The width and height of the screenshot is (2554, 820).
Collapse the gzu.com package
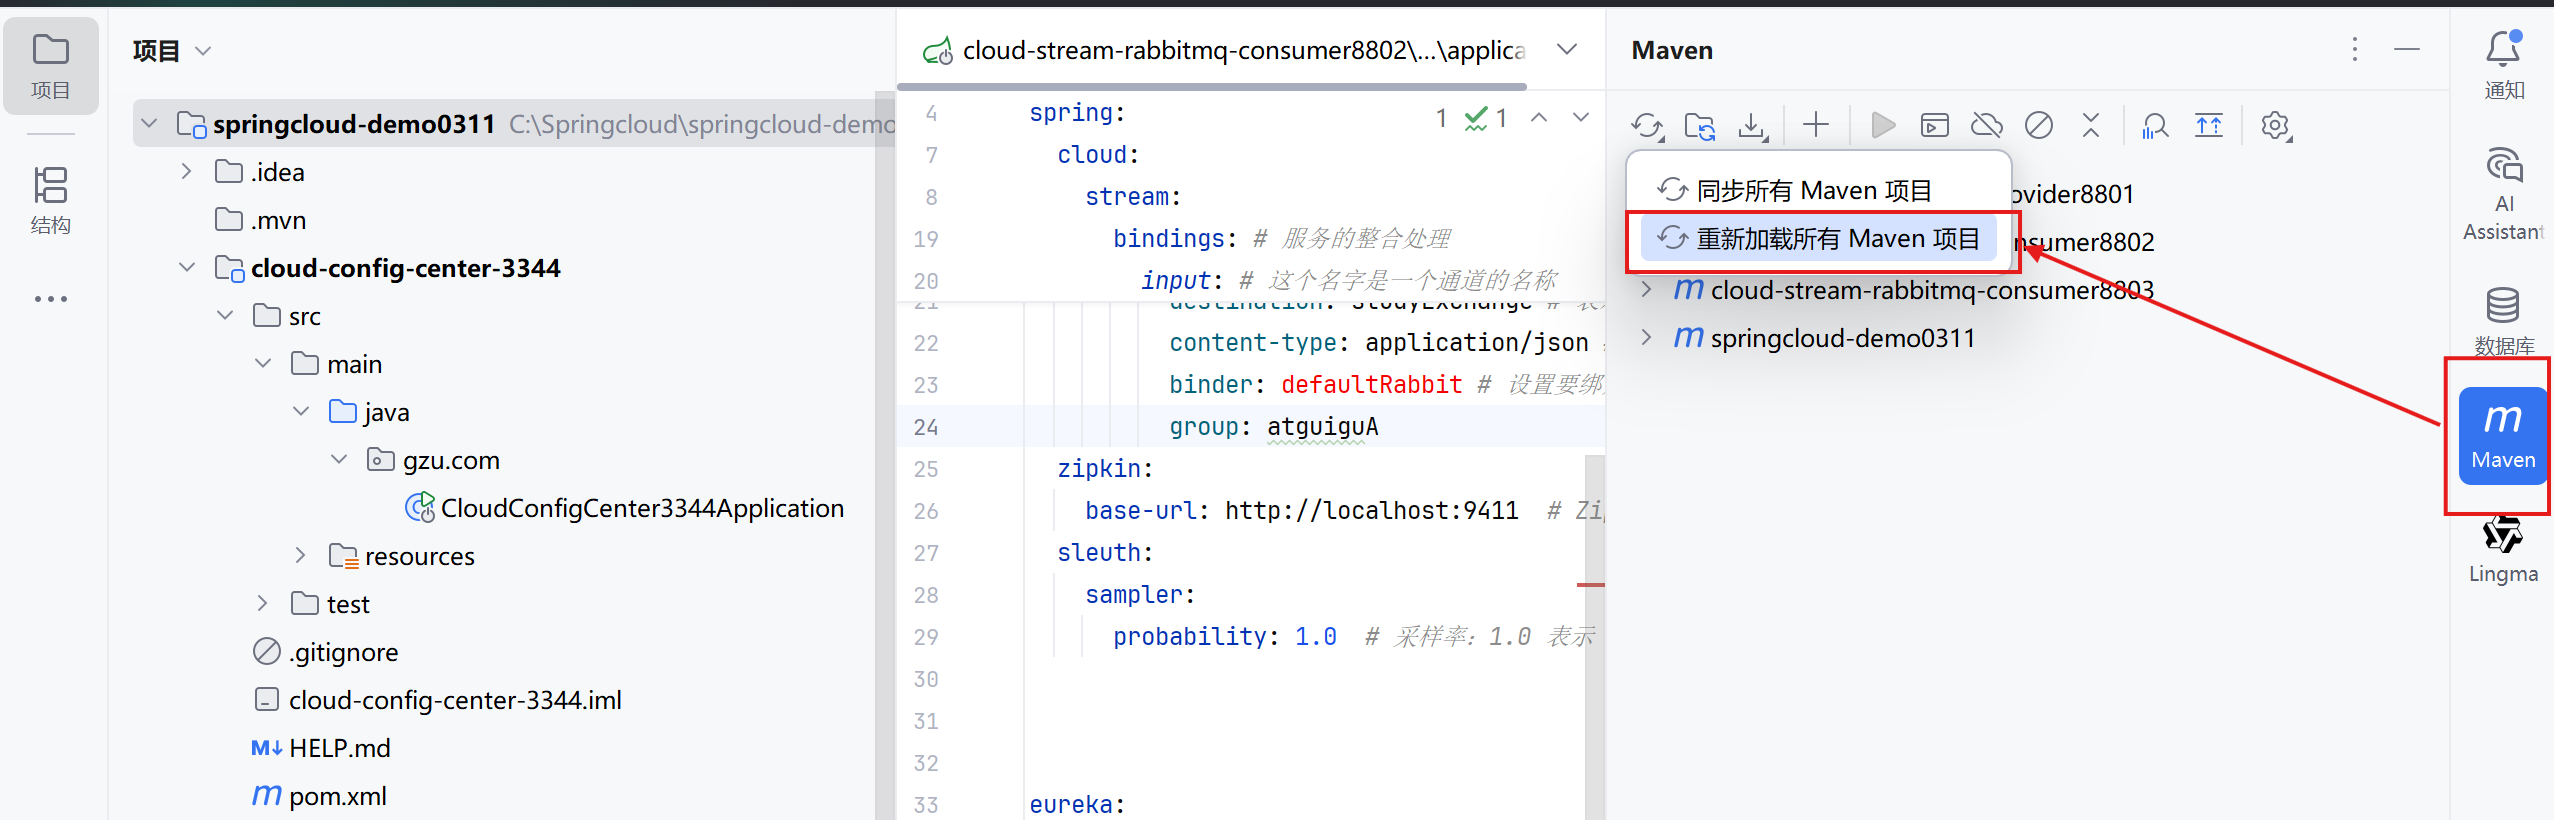[339, 460]
